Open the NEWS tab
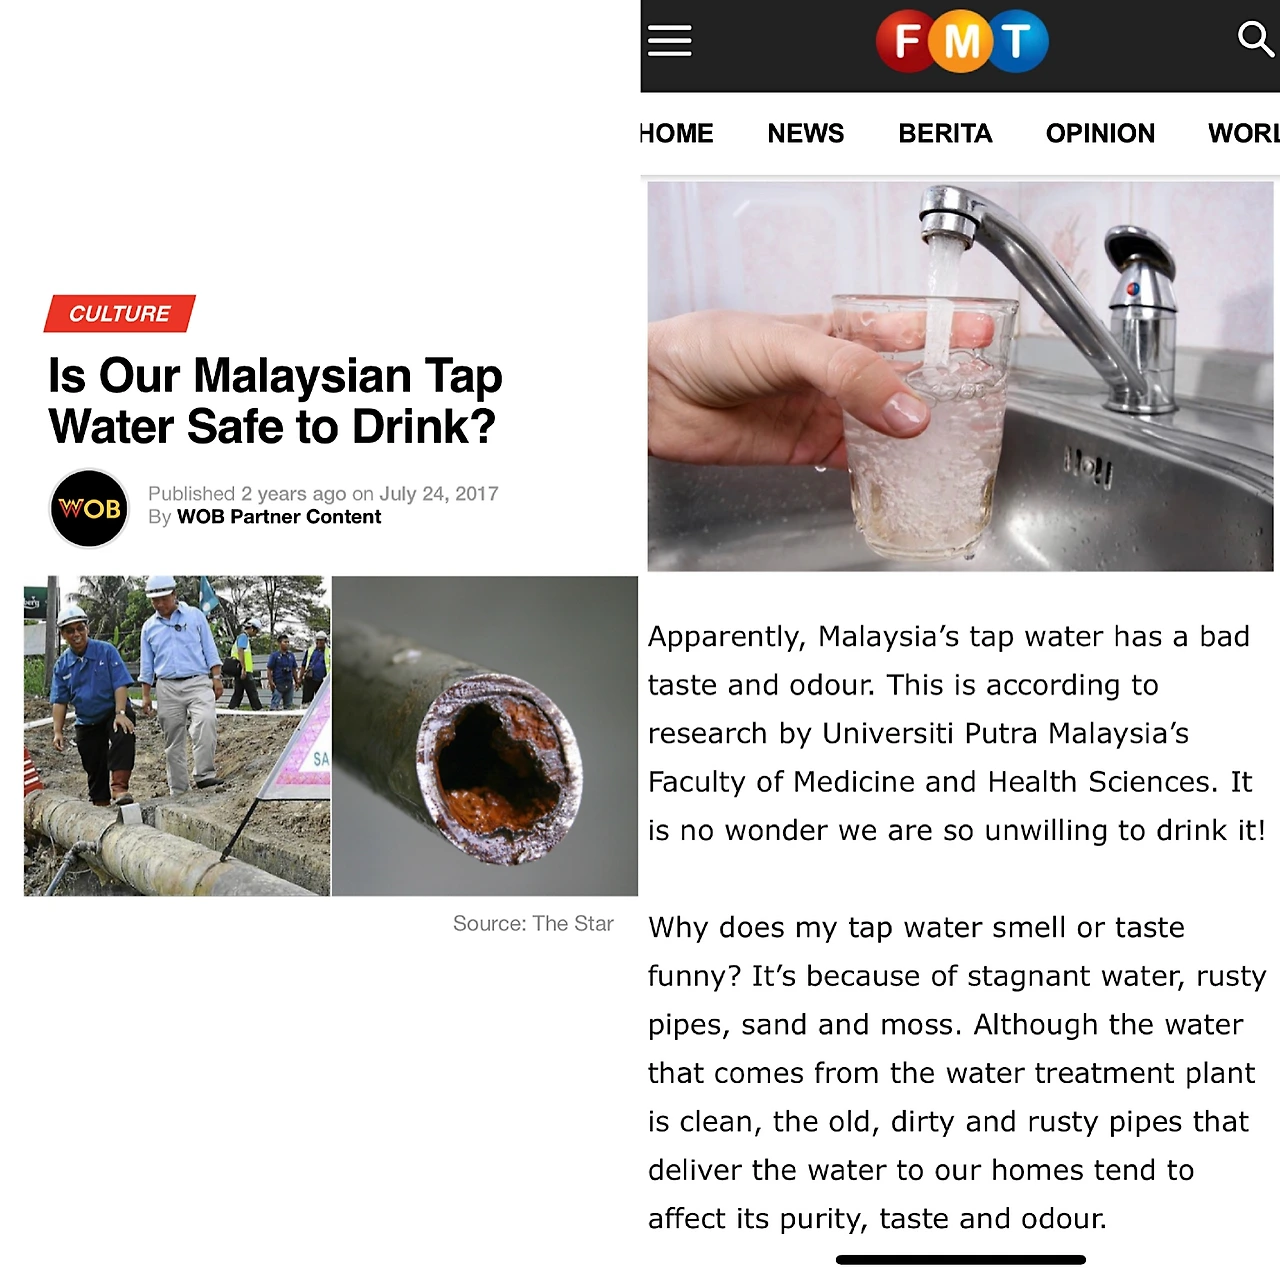The height and width of the screenshot is (1278, 1280). pos(806,133)
